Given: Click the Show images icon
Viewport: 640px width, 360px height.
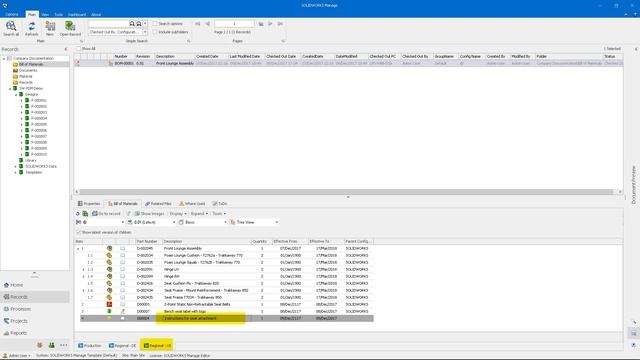Looking at the screenshot, I should click(x=137, y=213).
